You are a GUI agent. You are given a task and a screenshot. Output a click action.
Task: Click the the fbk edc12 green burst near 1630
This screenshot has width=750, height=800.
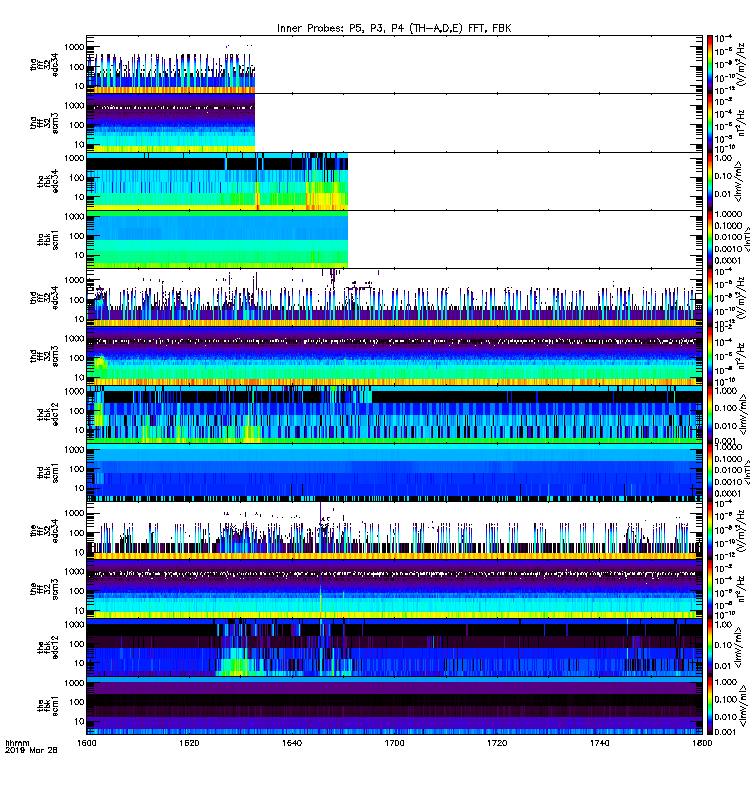click(x=236, y=665)
